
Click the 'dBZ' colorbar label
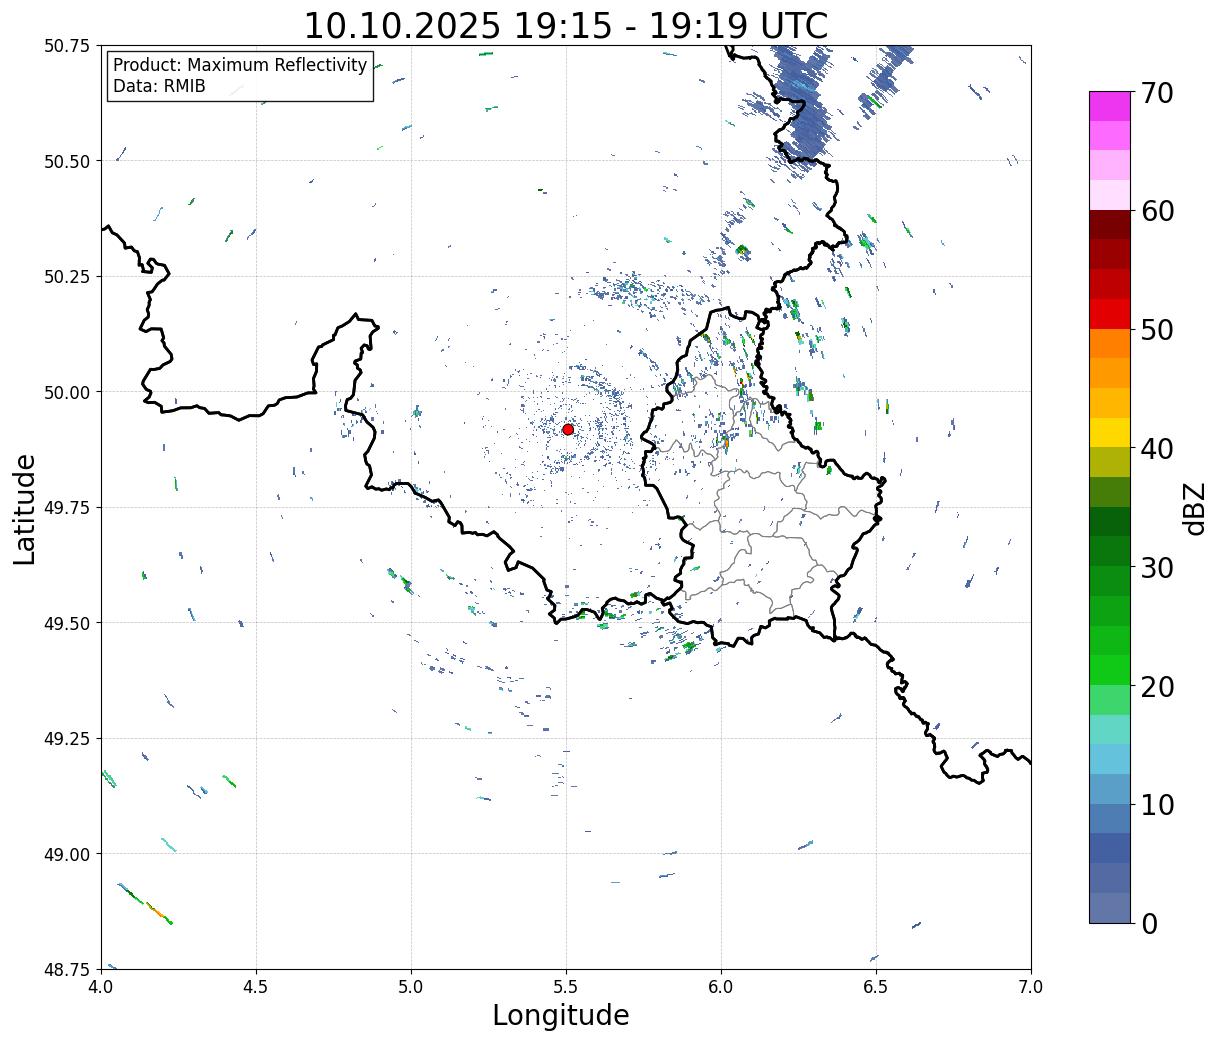(x=1194, y=508)
